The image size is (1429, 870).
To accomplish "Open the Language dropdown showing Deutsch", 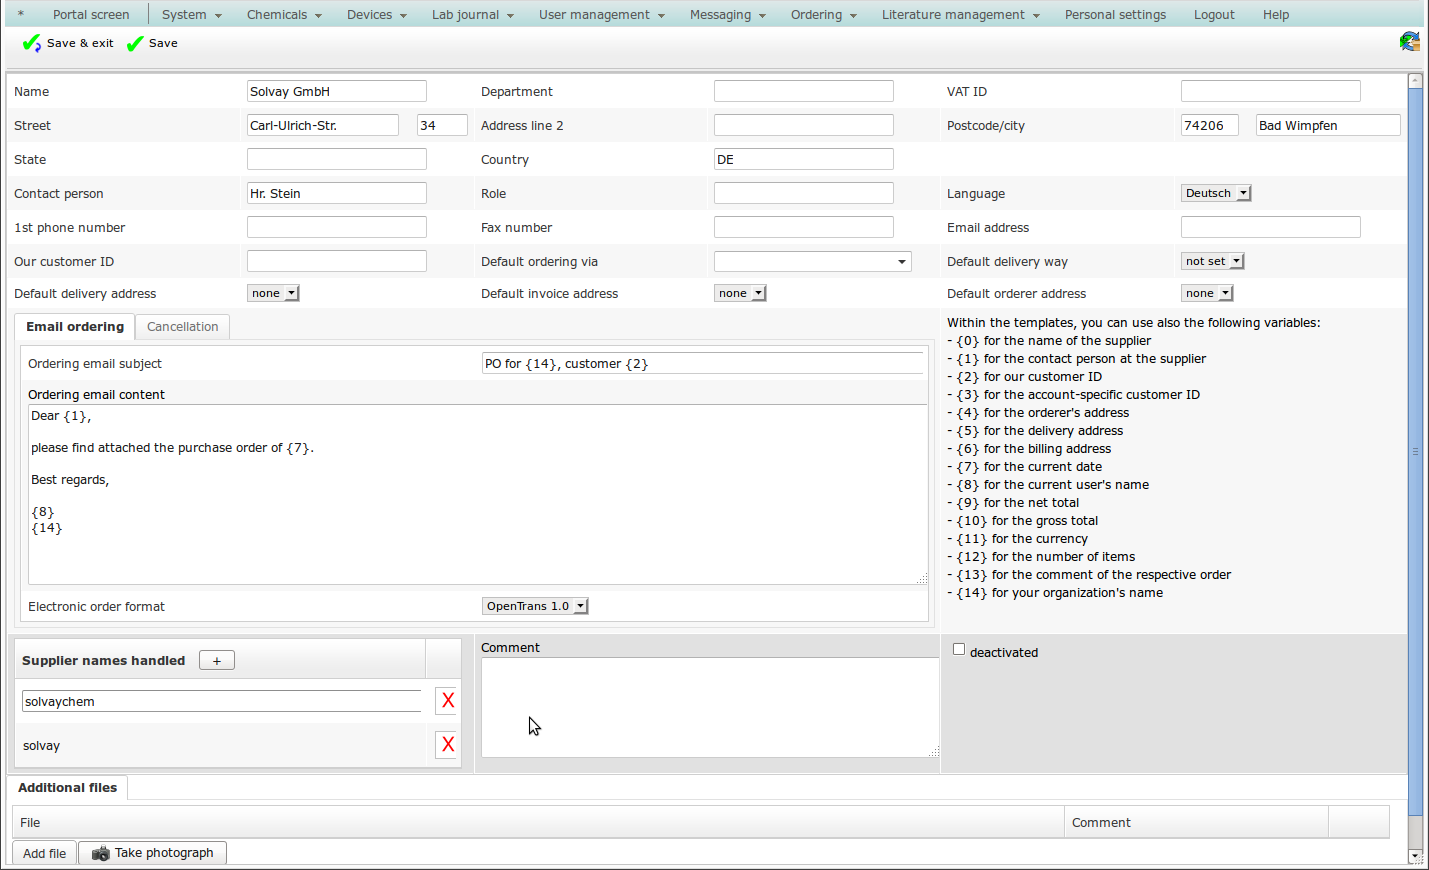I will 1215,193.
